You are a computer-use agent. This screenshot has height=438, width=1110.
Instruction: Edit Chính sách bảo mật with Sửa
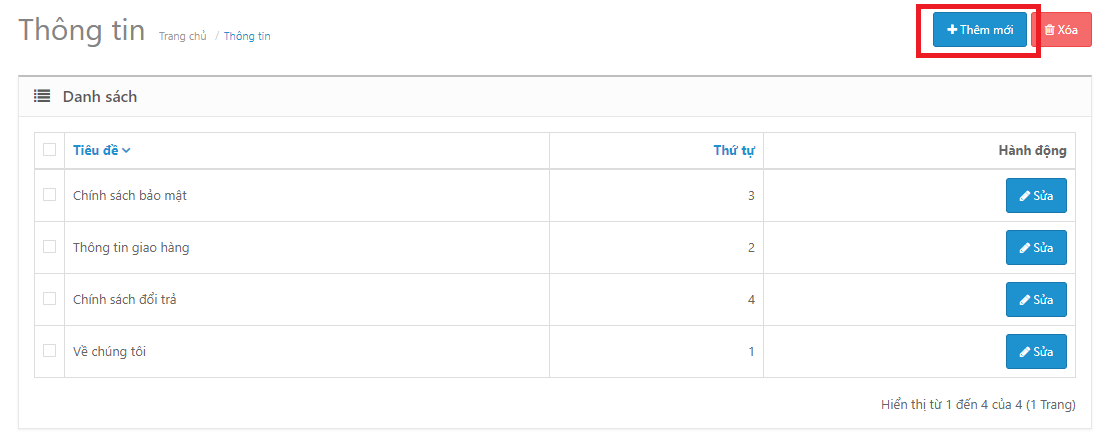click(1036, 196)
